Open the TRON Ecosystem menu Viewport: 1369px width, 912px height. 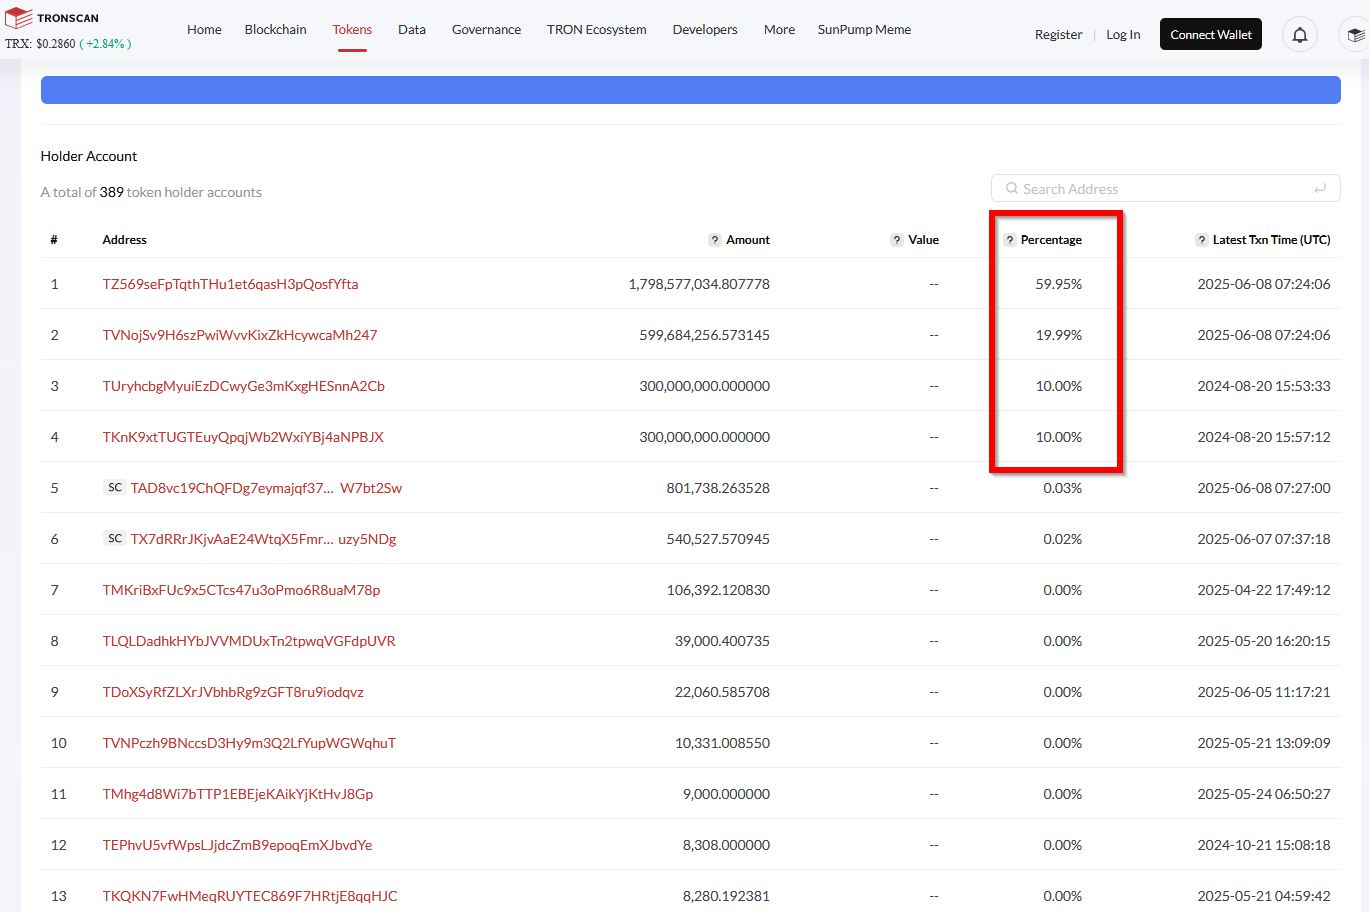(596, 30)
